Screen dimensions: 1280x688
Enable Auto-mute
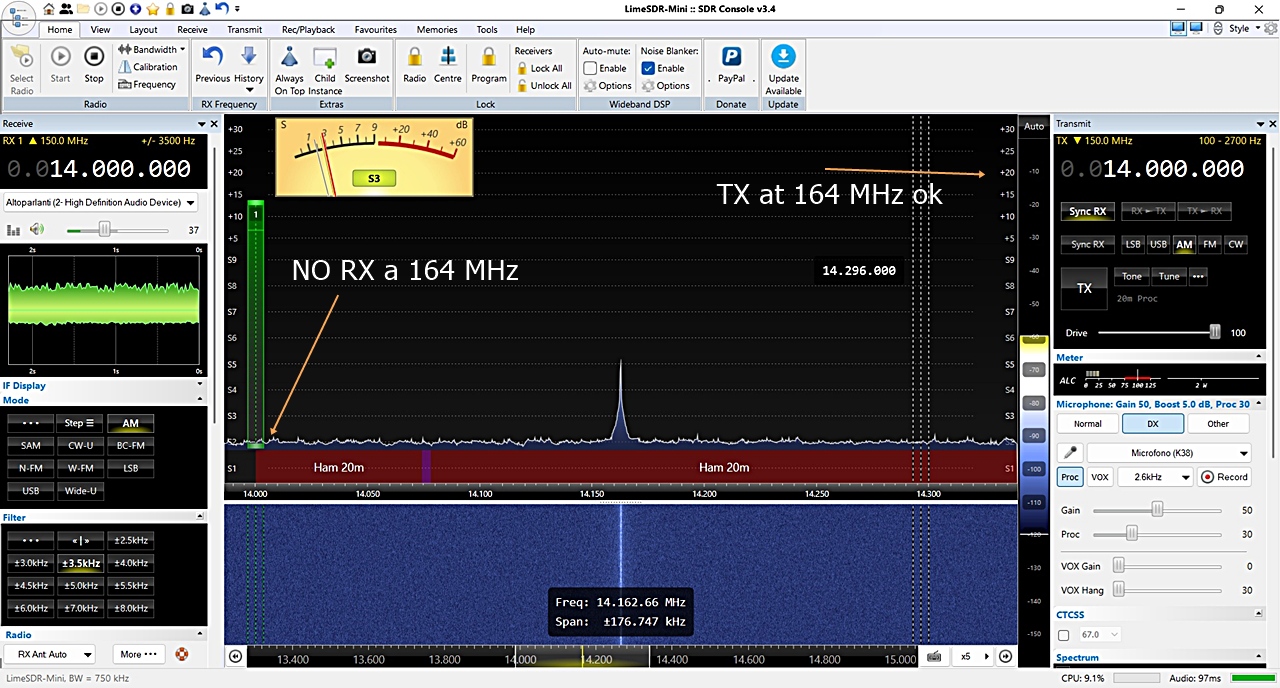pyautogui.click(x=590, y=68)
